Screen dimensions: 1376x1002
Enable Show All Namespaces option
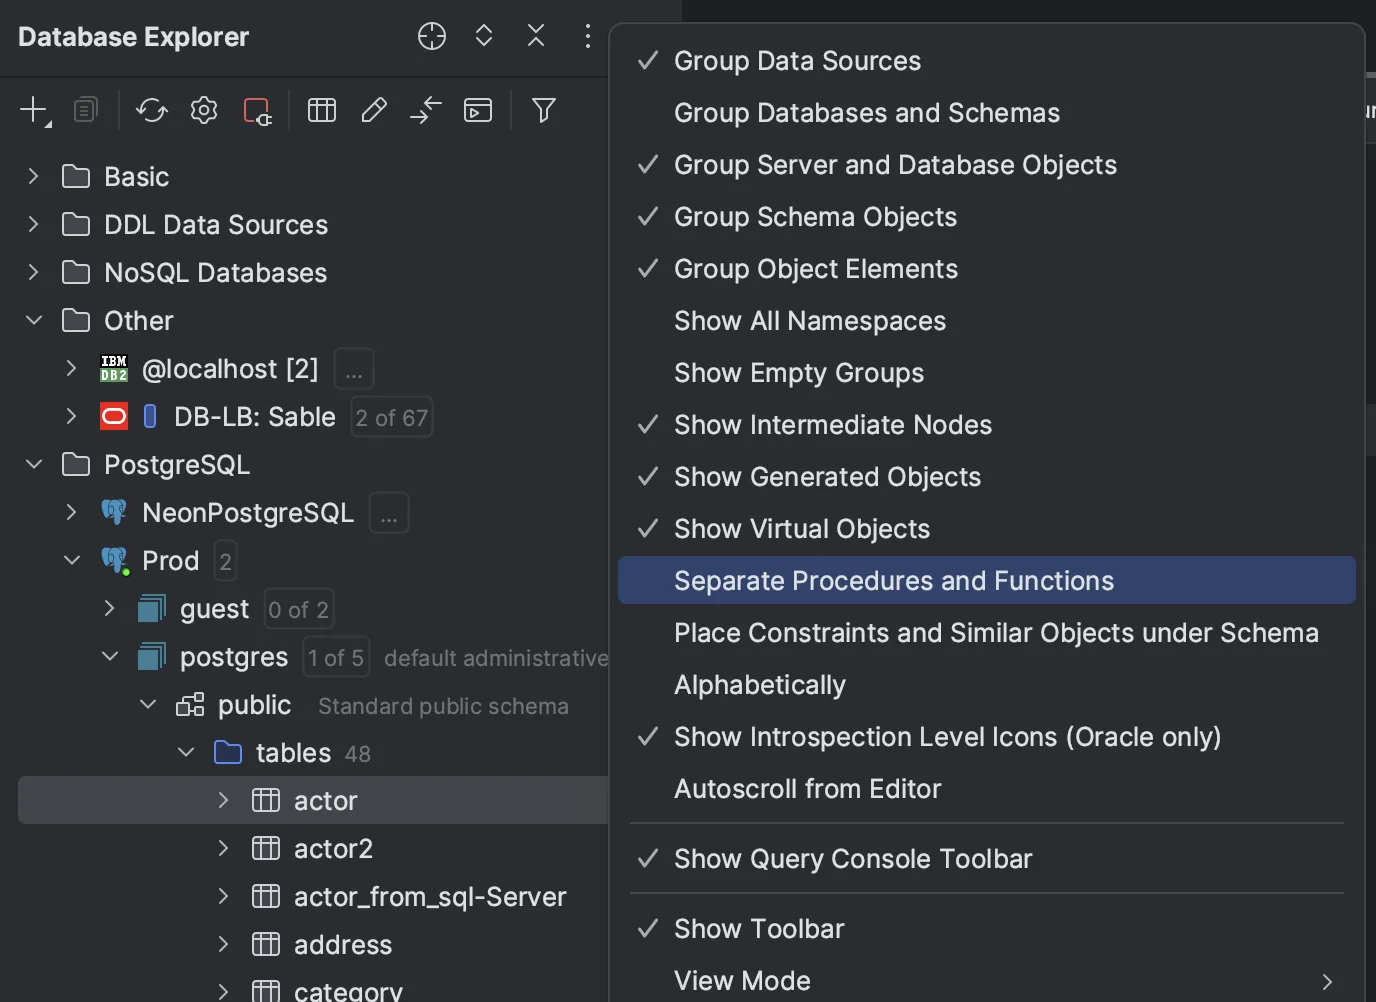point(809,321)
